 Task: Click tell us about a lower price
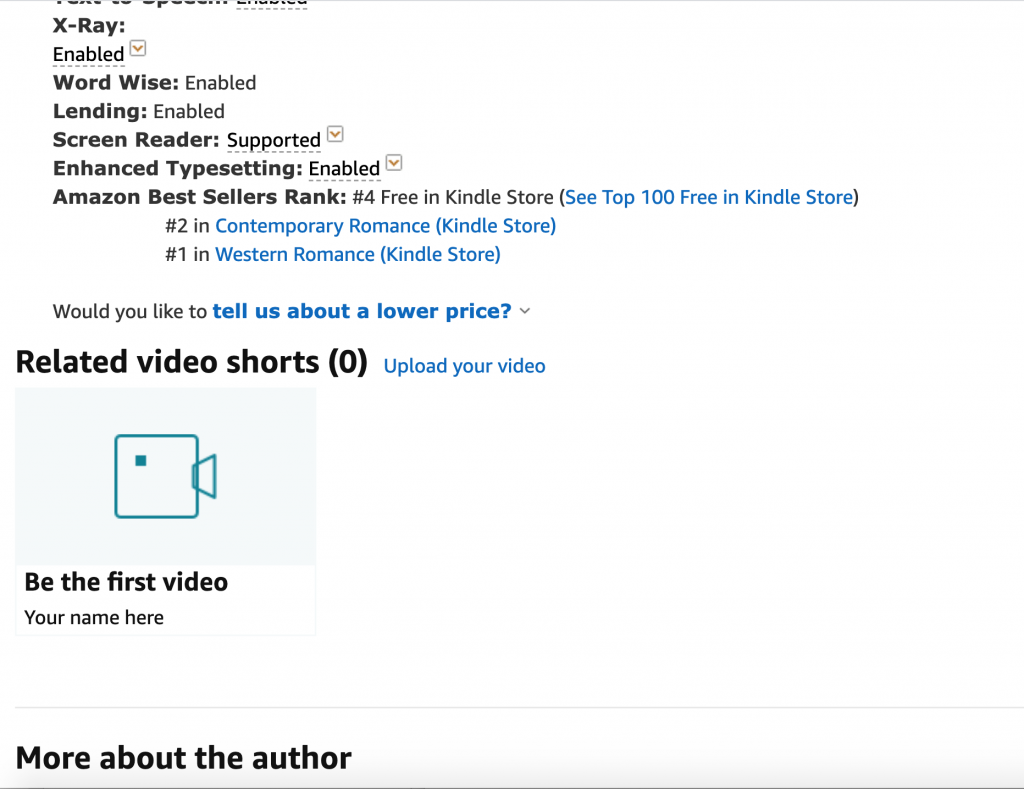362,311
